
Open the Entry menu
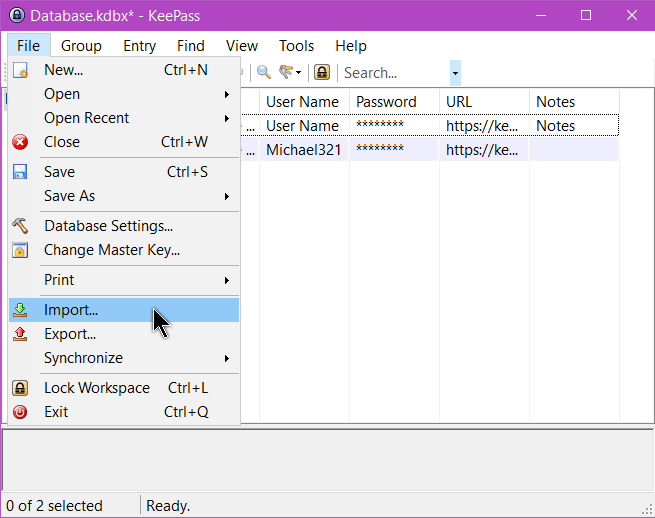click(140, 46)
